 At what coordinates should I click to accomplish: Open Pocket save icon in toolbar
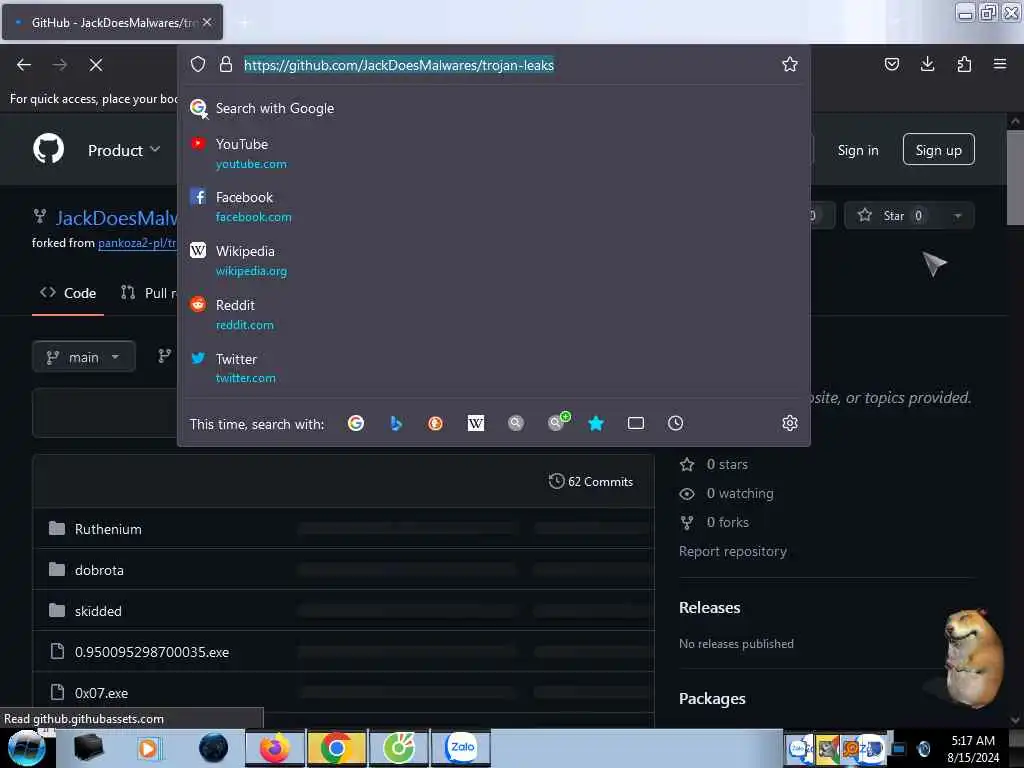click(891, 64)
